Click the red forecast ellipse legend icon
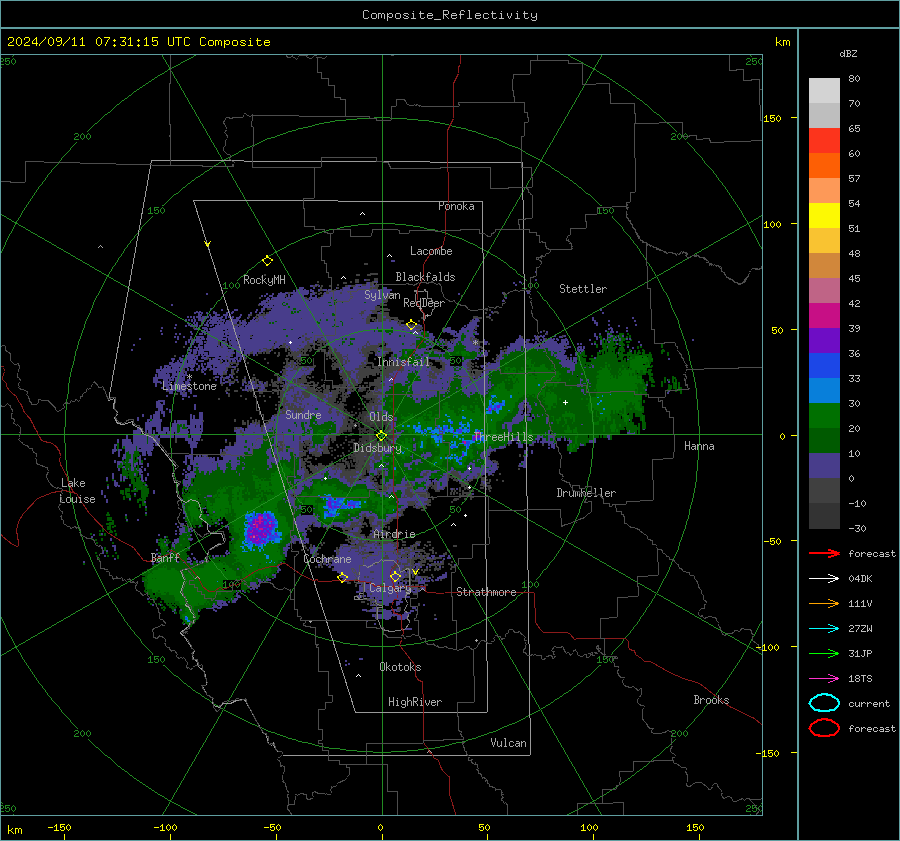This screenshot has height=841, width=900. 824,728
